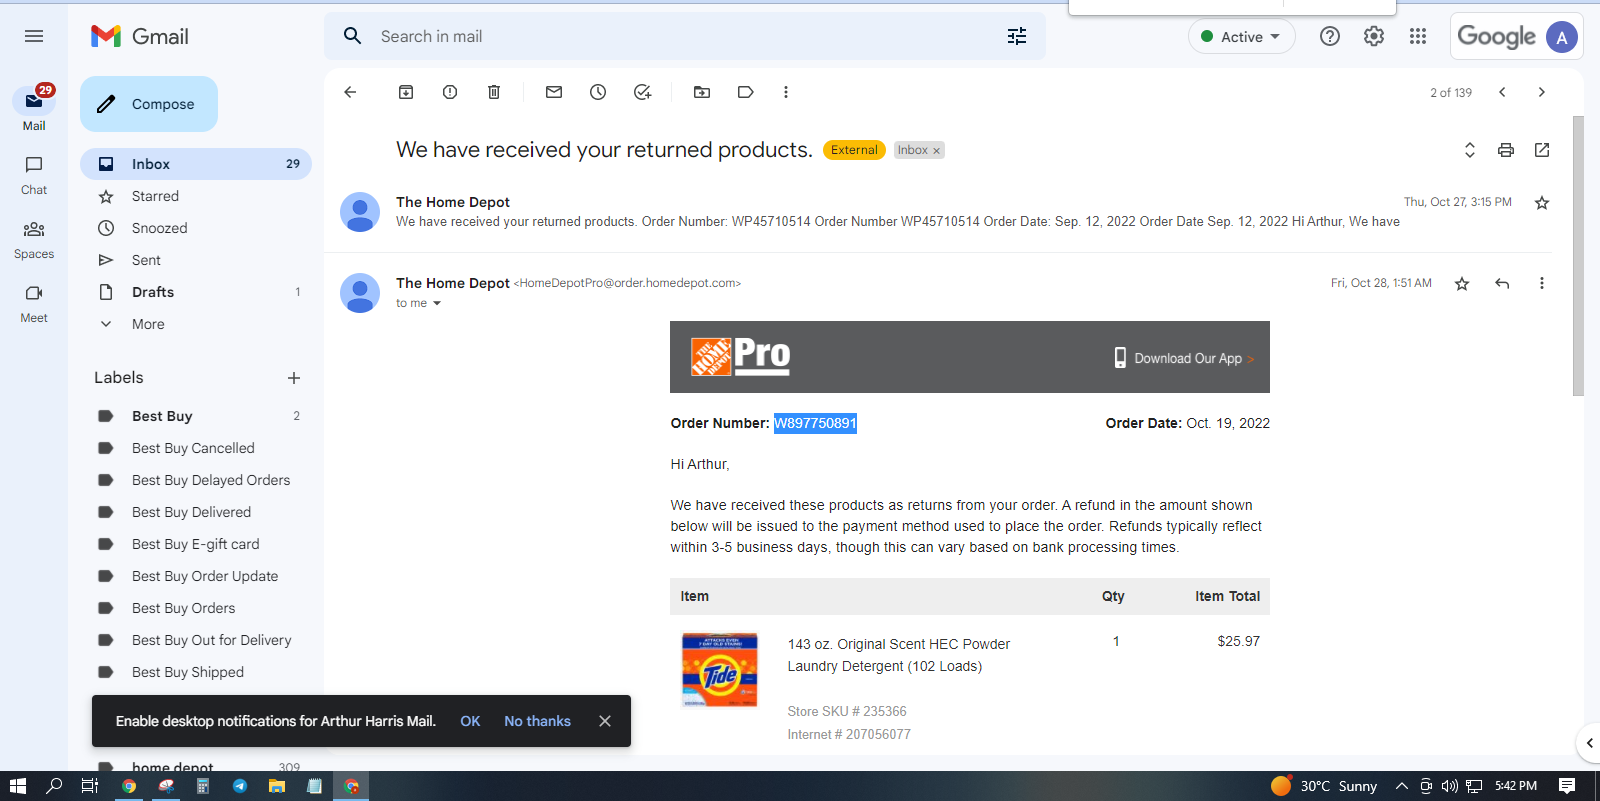This screenshot has height=801, width=1600.
Task: Select the Best Buy Delivered label
Action: pos(191,512)
